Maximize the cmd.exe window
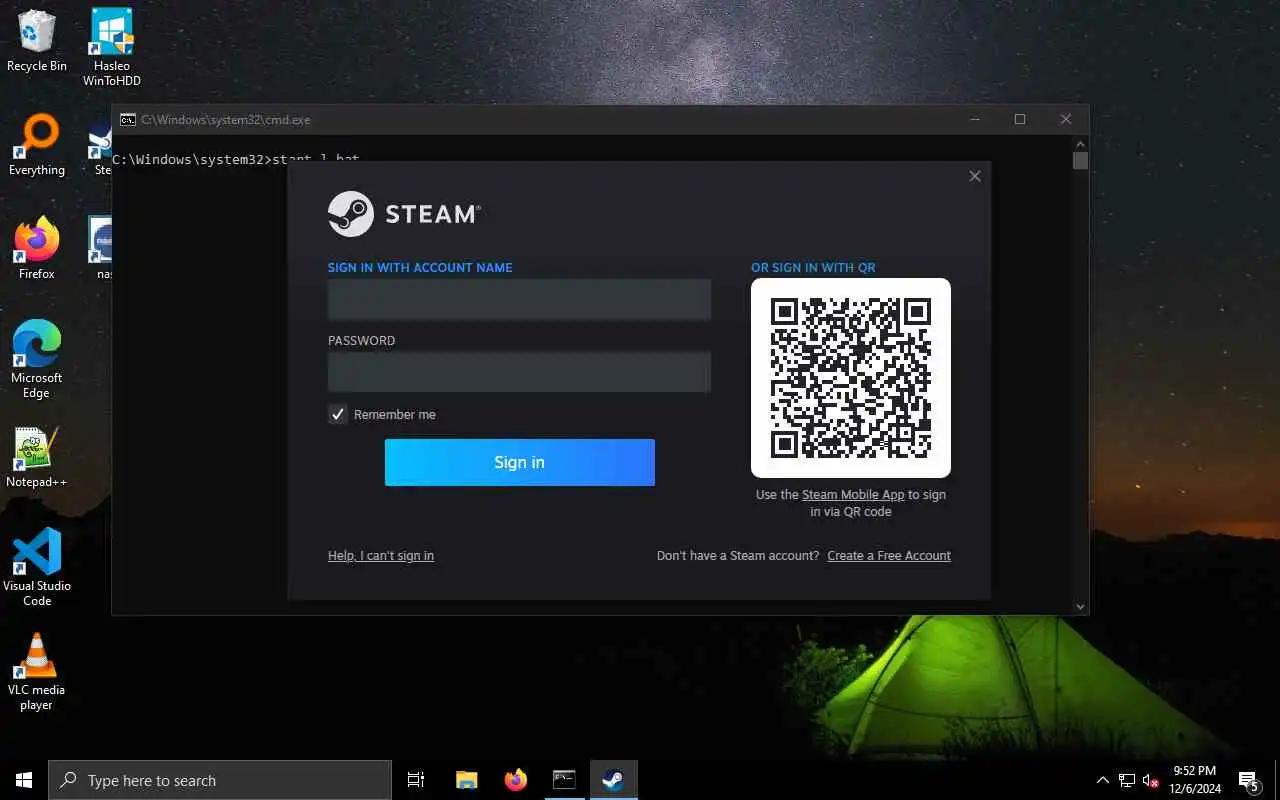 pos(1020,119)
